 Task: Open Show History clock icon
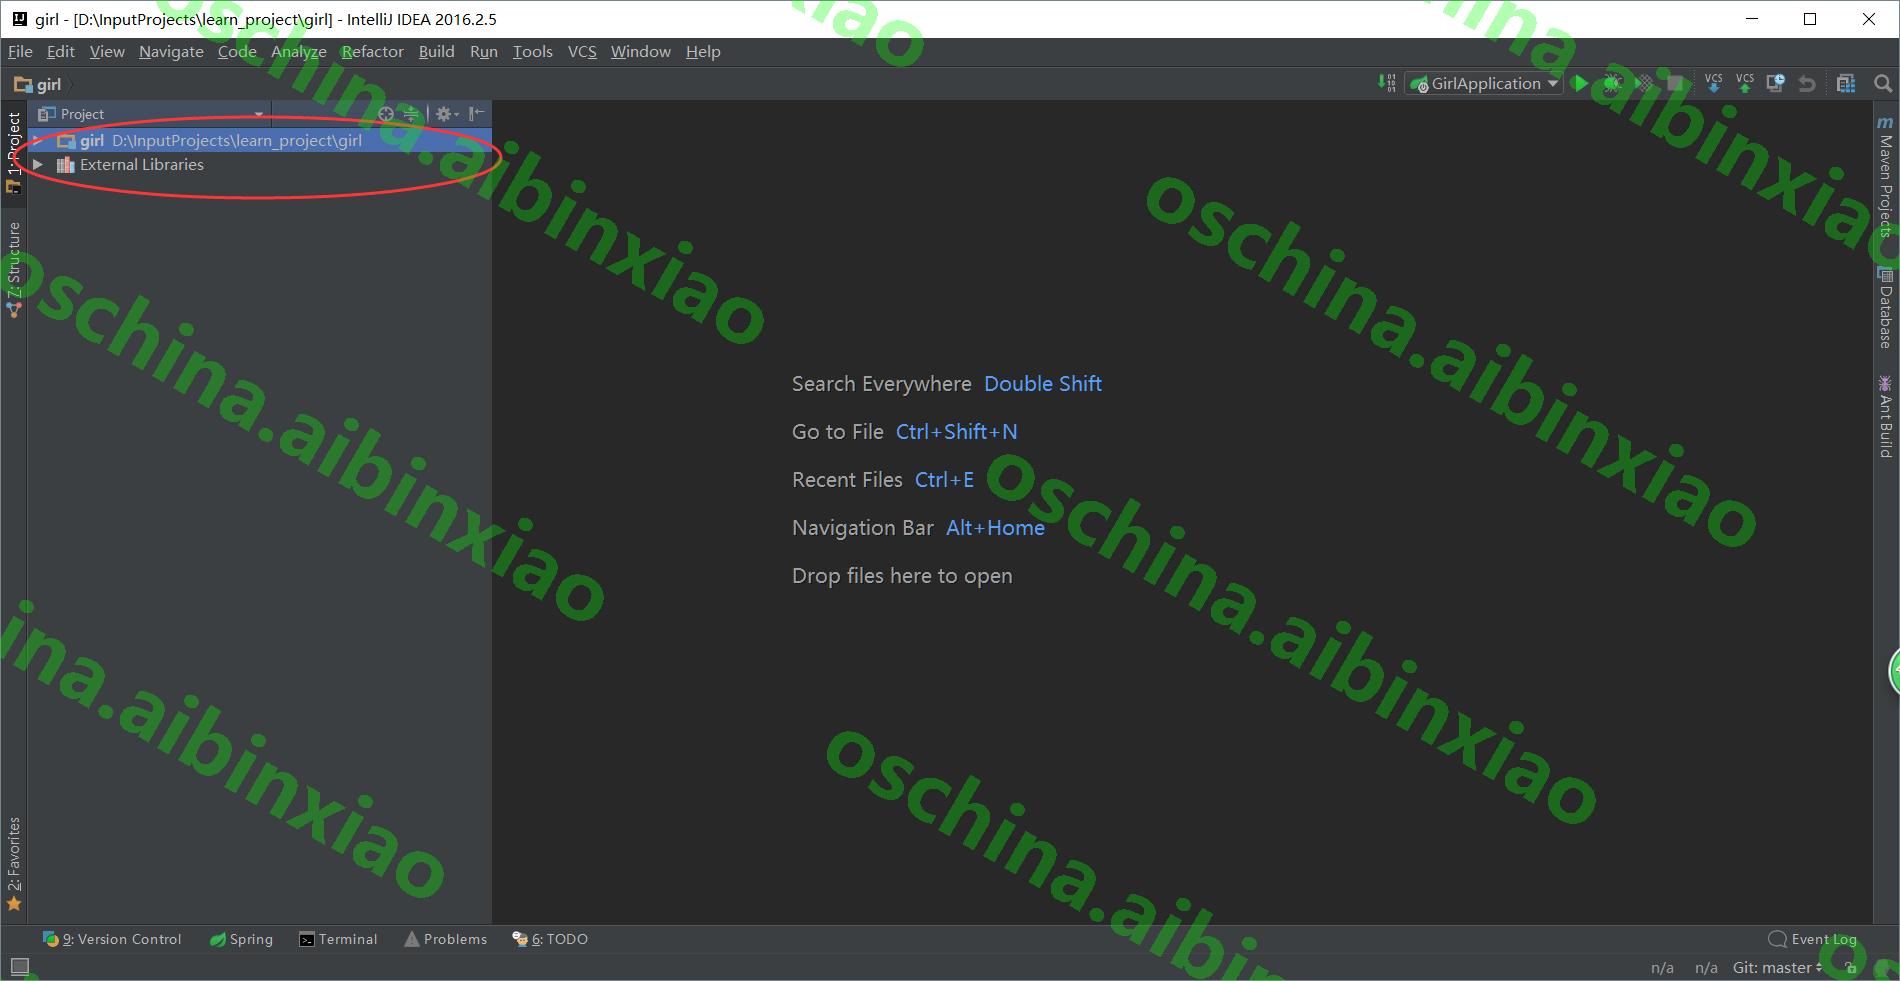point(1776,83)
